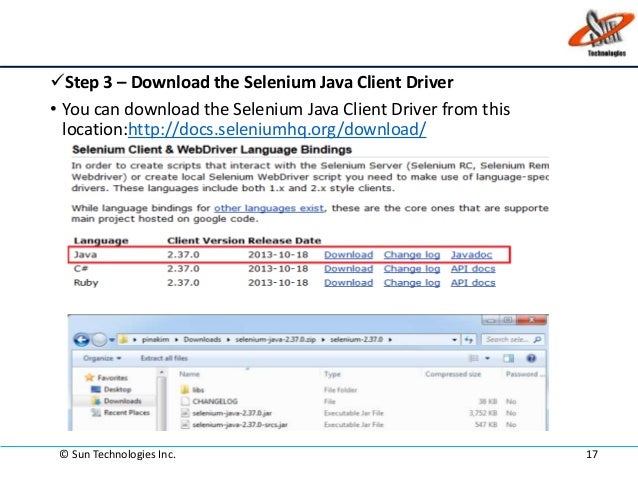Close the Explorer window
The image size is (638, 479).
point(531,320)
